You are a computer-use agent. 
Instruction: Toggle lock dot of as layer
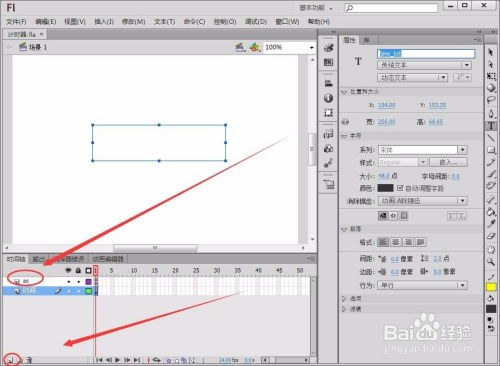pyautogui.click(x=78, y=282)
